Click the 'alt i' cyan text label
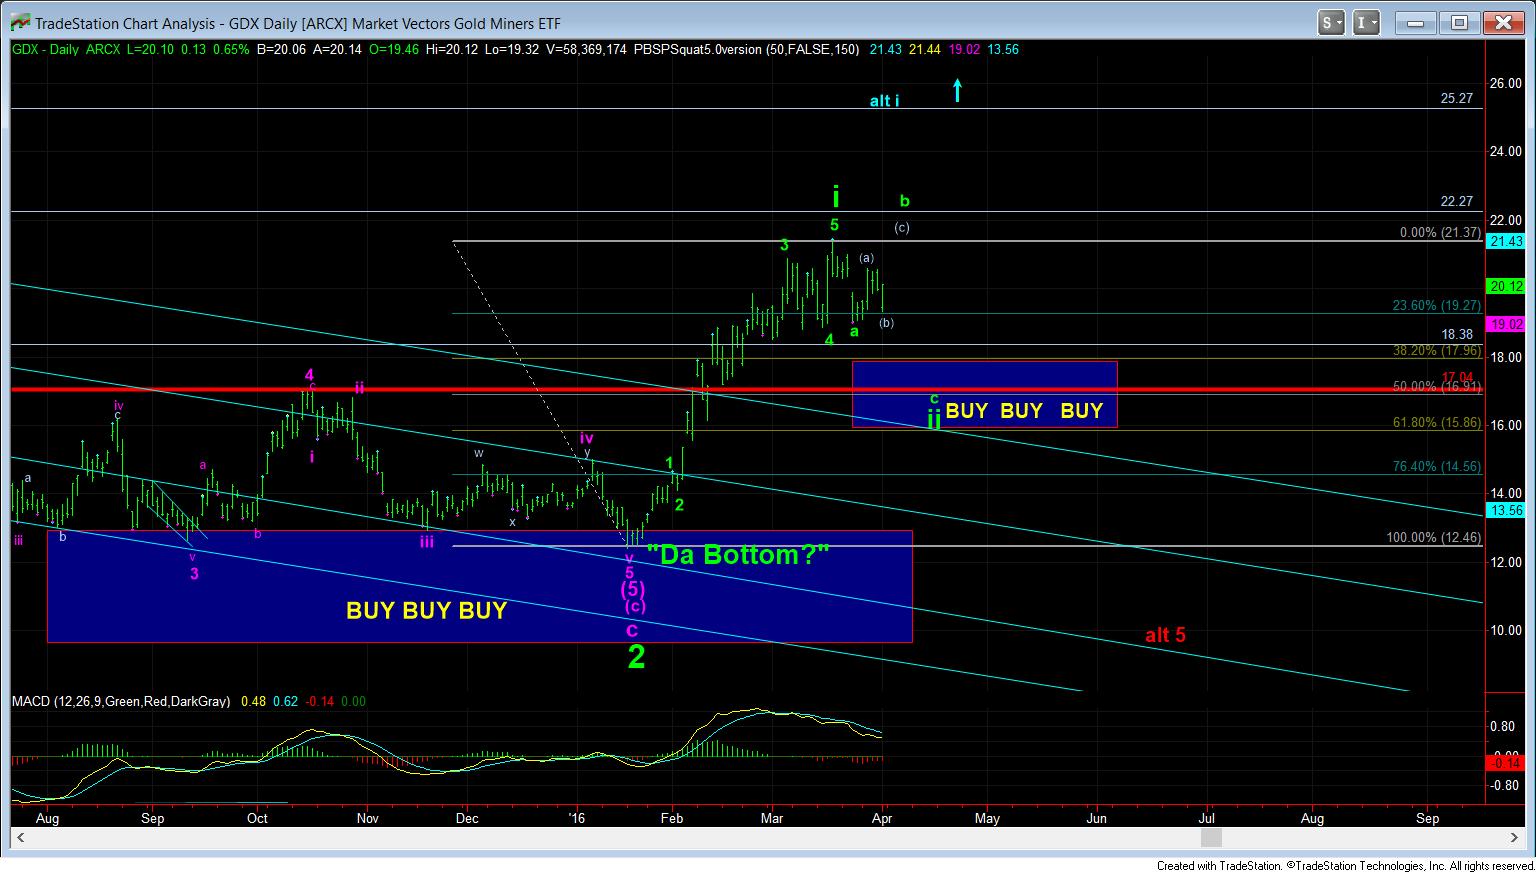 tap(884, 101)
